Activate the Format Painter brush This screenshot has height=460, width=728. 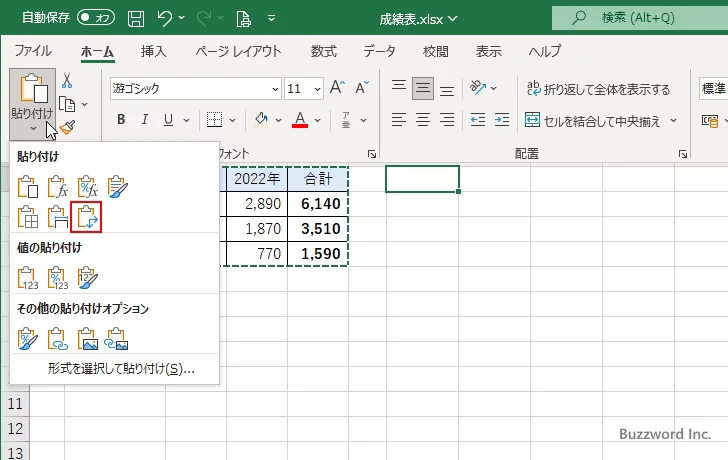tap(68, 127)
